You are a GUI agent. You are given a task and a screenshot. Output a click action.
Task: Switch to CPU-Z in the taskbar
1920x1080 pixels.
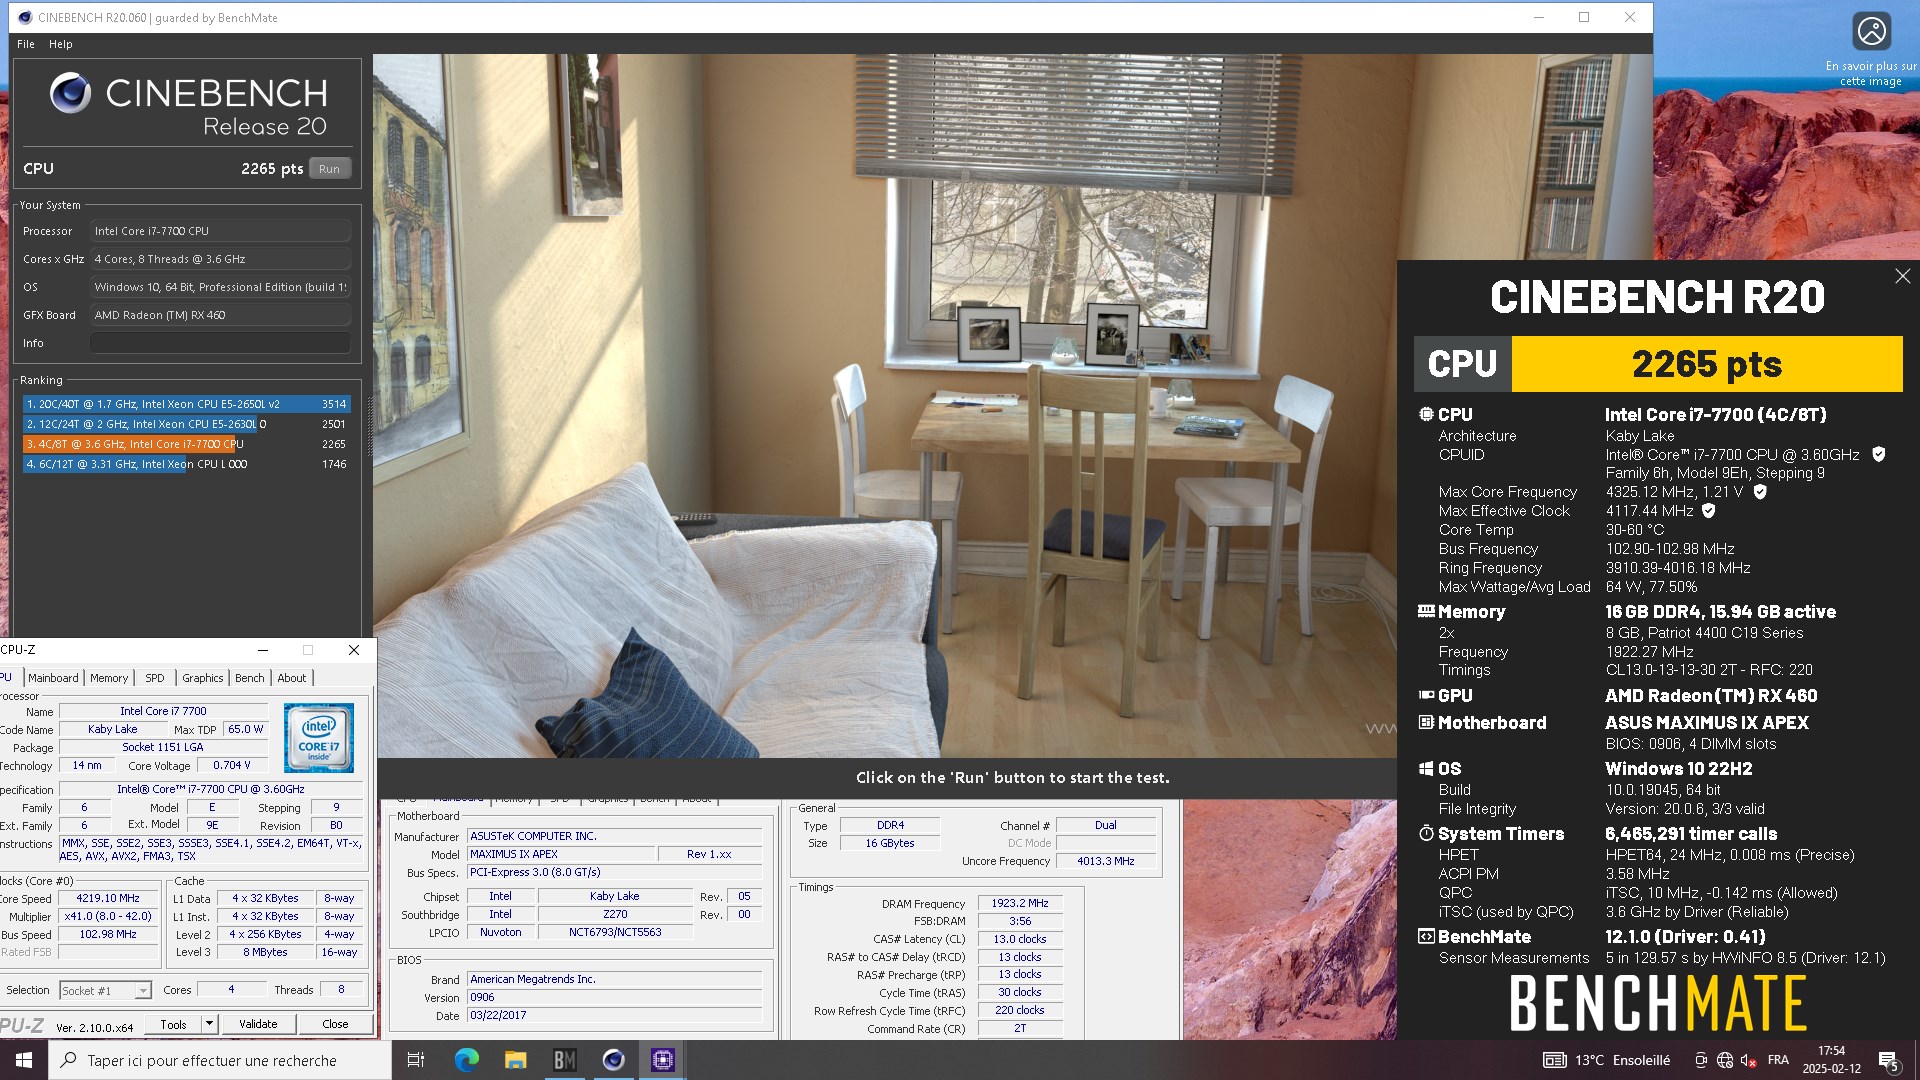click(x=662, y=1060)
